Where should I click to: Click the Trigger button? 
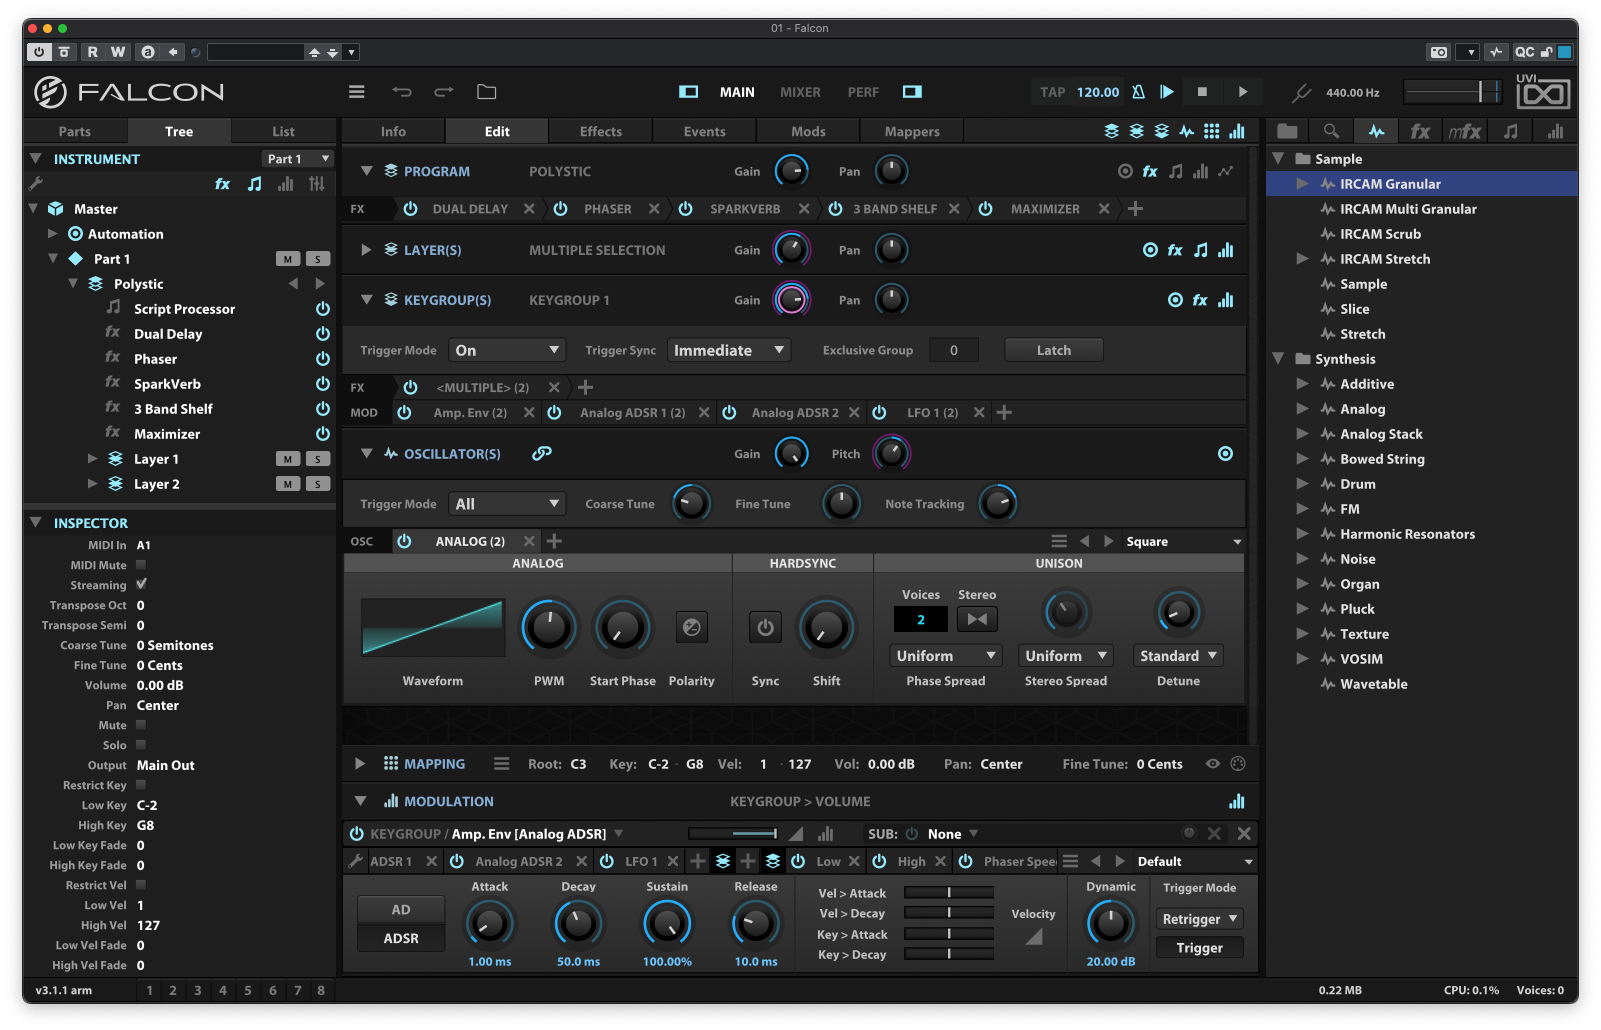tap(1200, 948)
